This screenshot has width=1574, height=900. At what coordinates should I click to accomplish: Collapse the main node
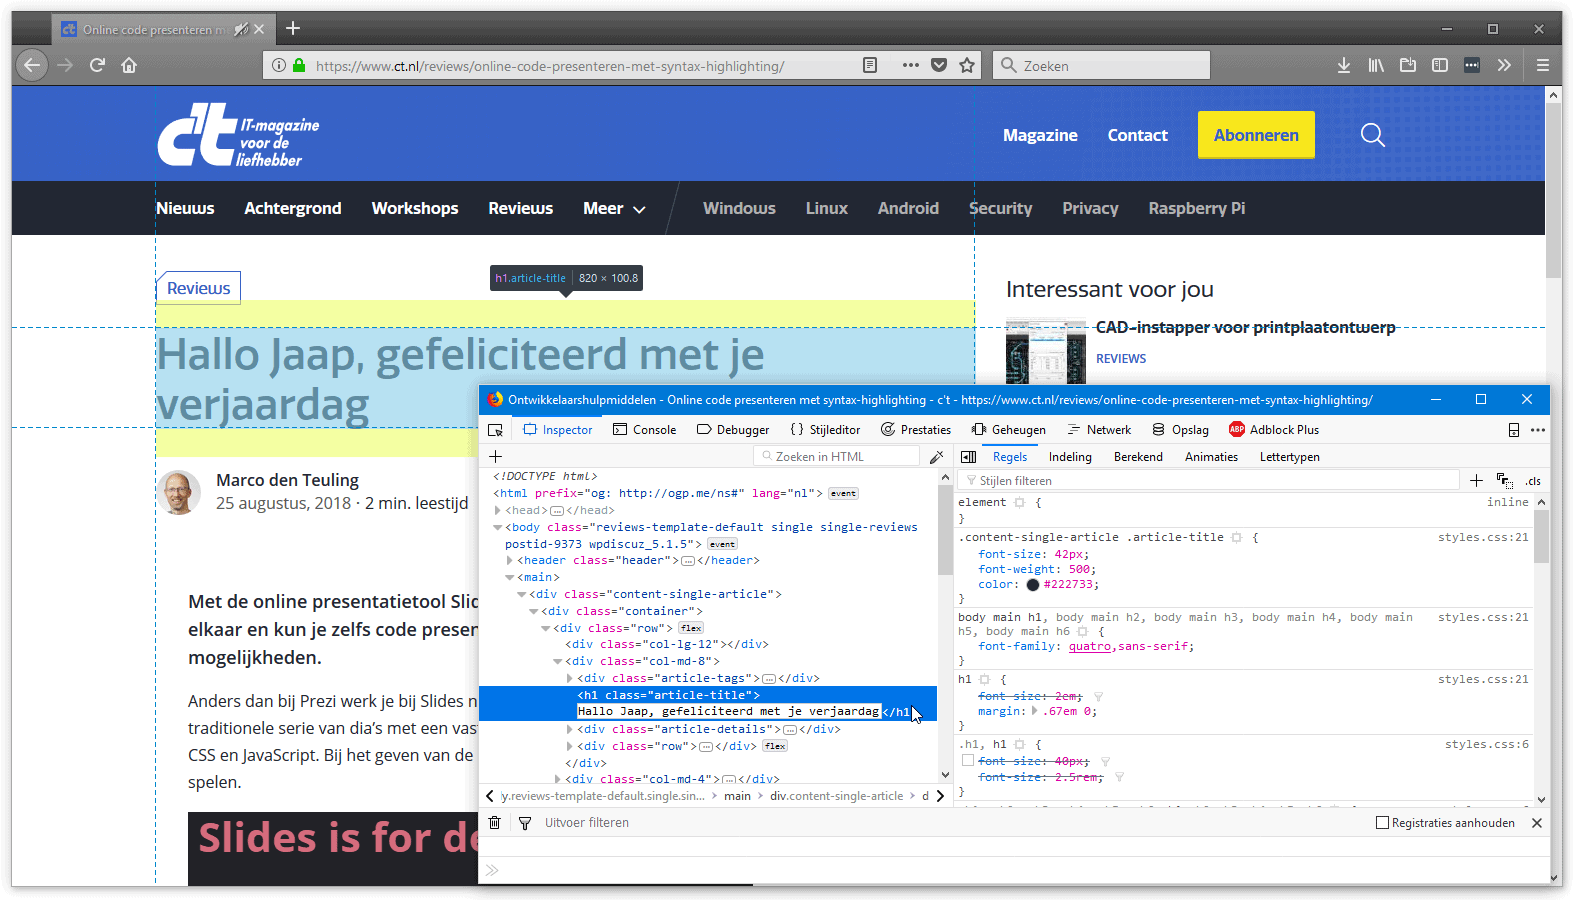point(510,577)
